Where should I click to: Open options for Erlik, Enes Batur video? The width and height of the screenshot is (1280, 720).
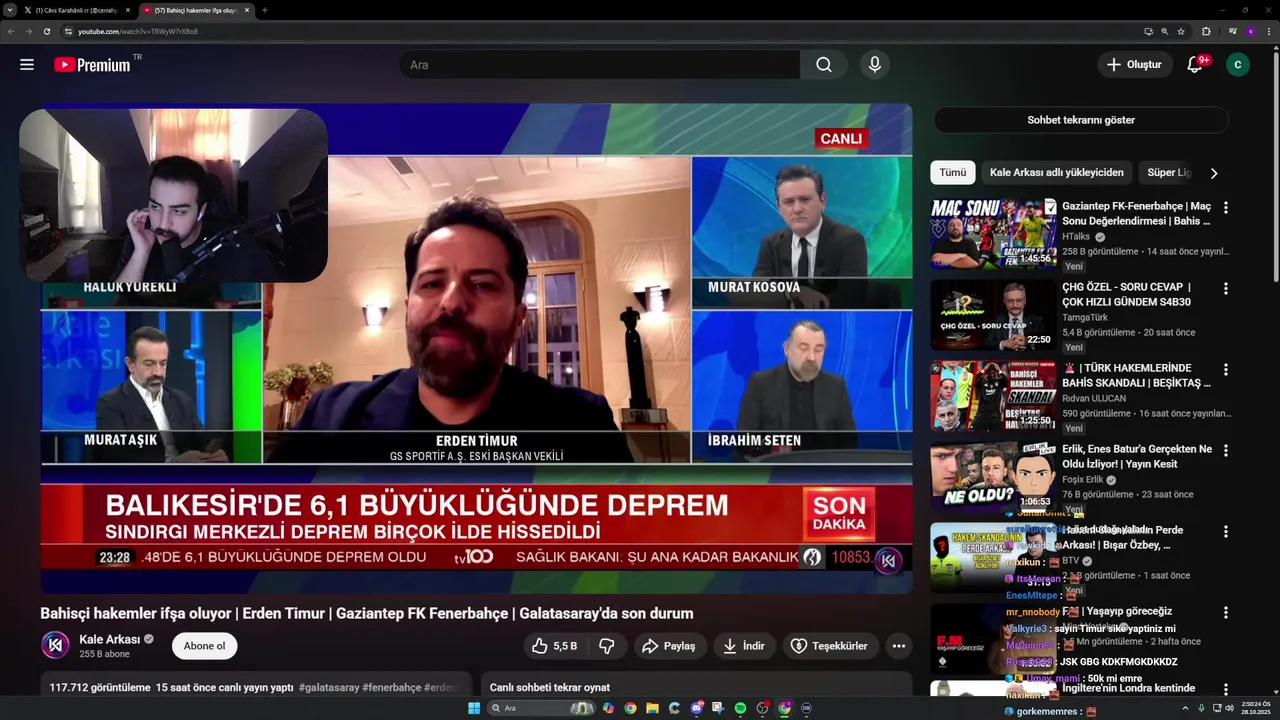tap(1226, 450)
